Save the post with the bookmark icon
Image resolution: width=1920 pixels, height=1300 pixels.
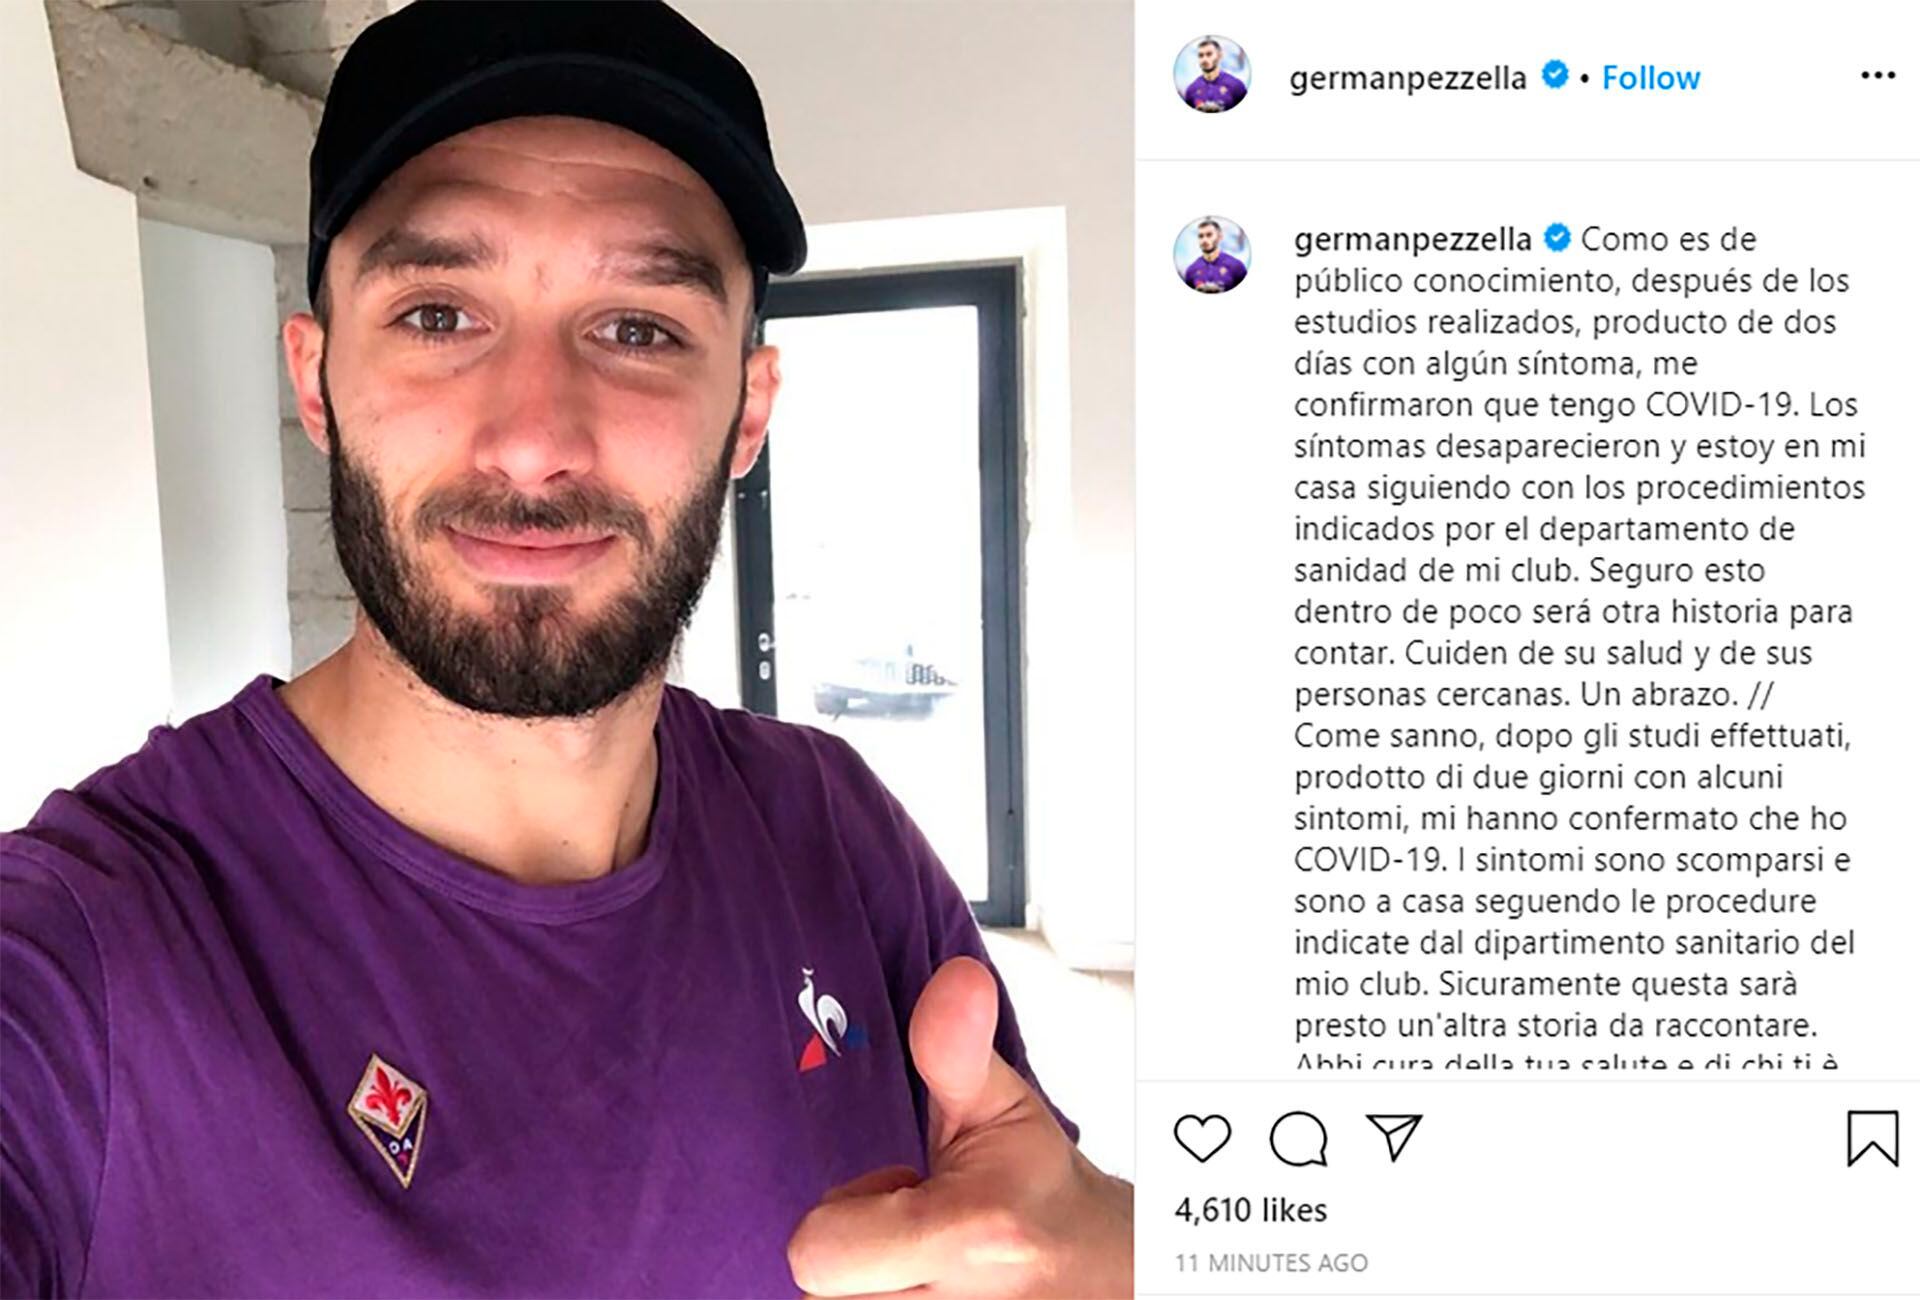(x=1872, y=1139)
